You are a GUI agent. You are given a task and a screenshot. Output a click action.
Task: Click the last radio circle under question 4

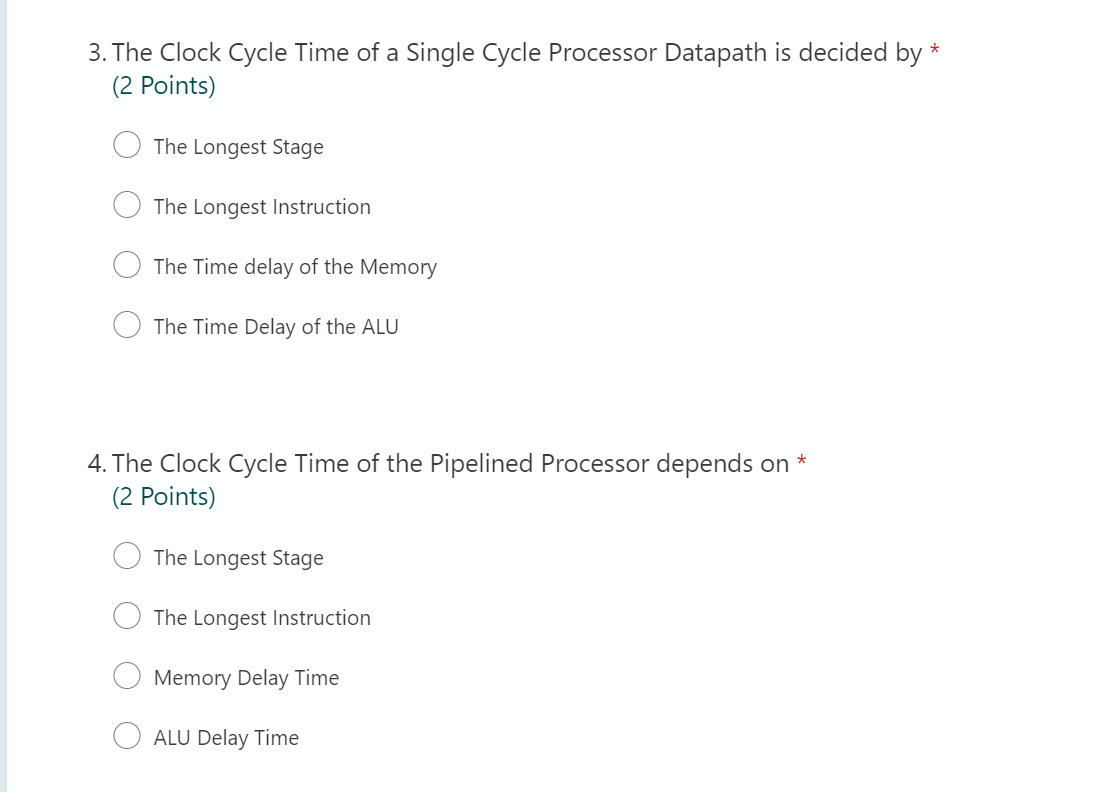point(126,735)
